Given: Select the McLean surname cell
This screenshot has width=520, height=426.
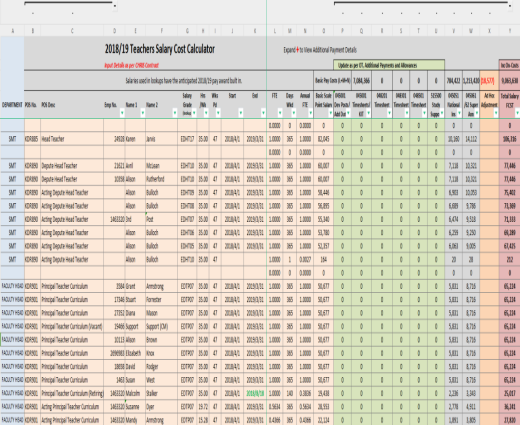Looking at the screenshot, I should 162,166.
